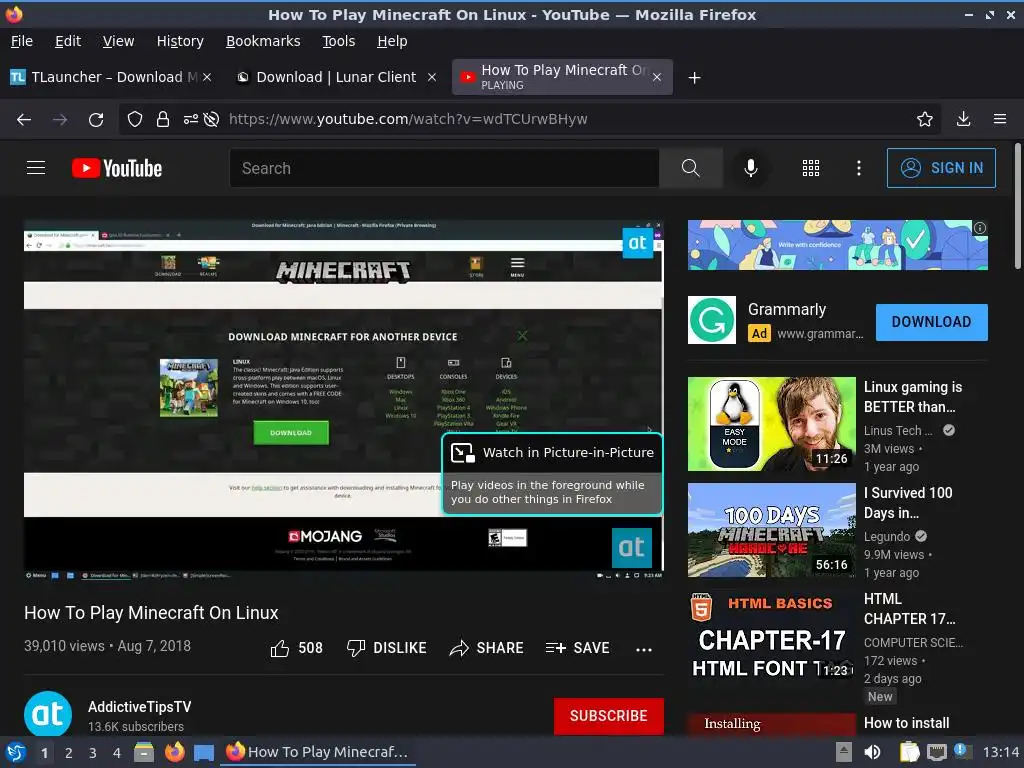
Task: Go to YouTube home via logo
Action: point(117,168)
